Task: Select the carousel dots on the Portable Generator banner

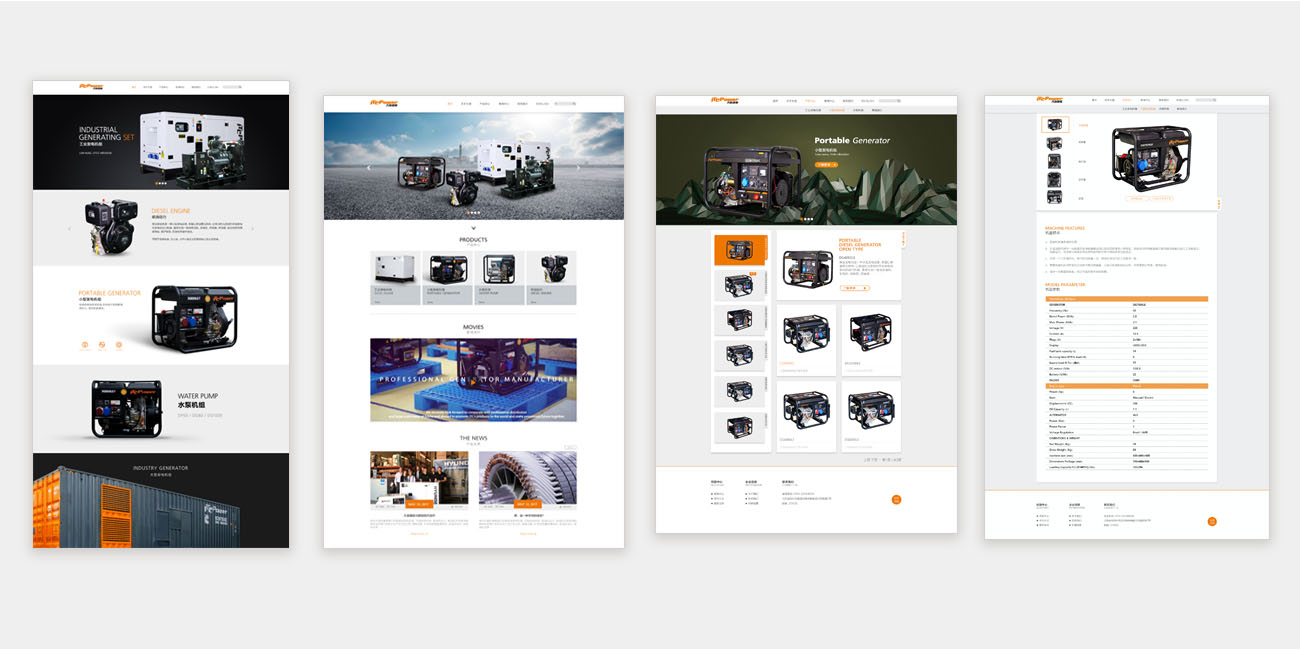Action: point(806,219)
